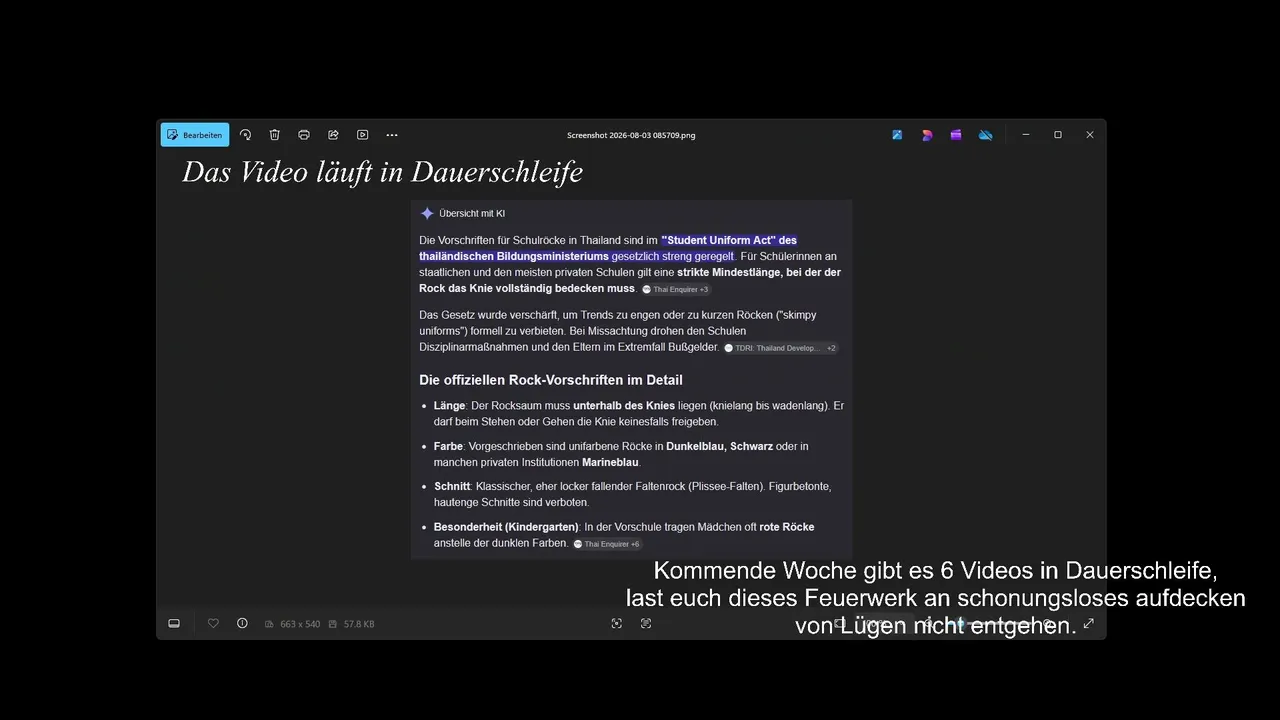1280x720 pixels.
Task: Show file info with the info icon
Action: point(242,623)
